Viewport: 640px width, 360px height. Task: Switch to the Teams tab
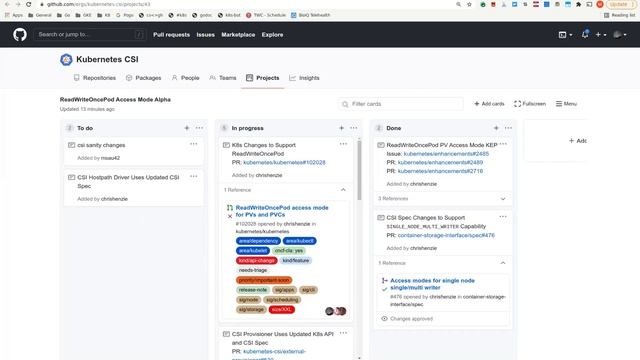click(x=223, y=78)
